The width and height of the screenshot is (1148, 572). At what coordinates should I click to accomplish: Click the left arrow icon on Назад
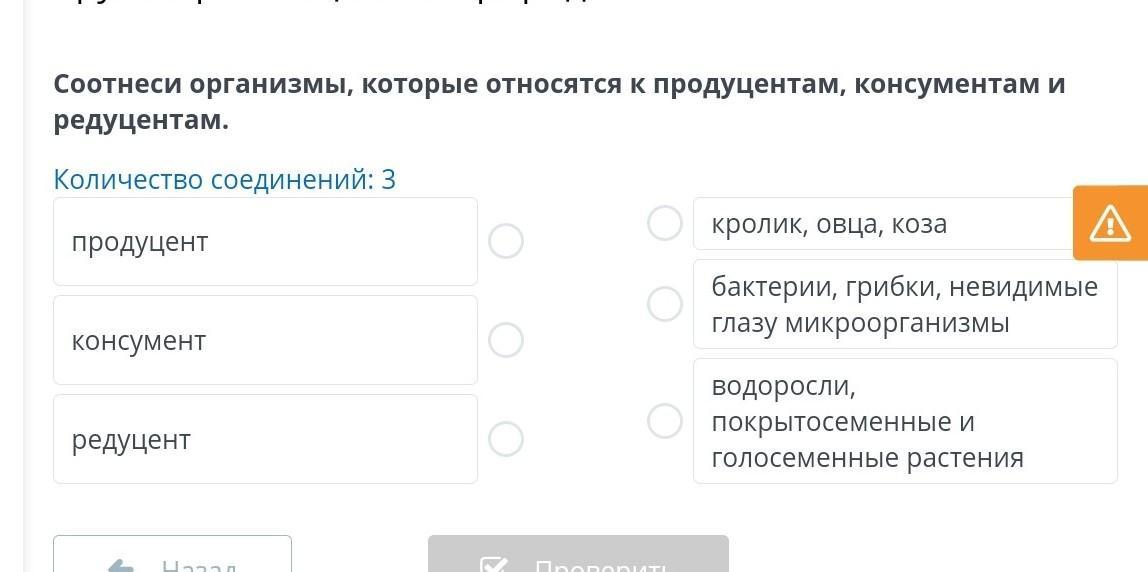click(x=121, y=565)
